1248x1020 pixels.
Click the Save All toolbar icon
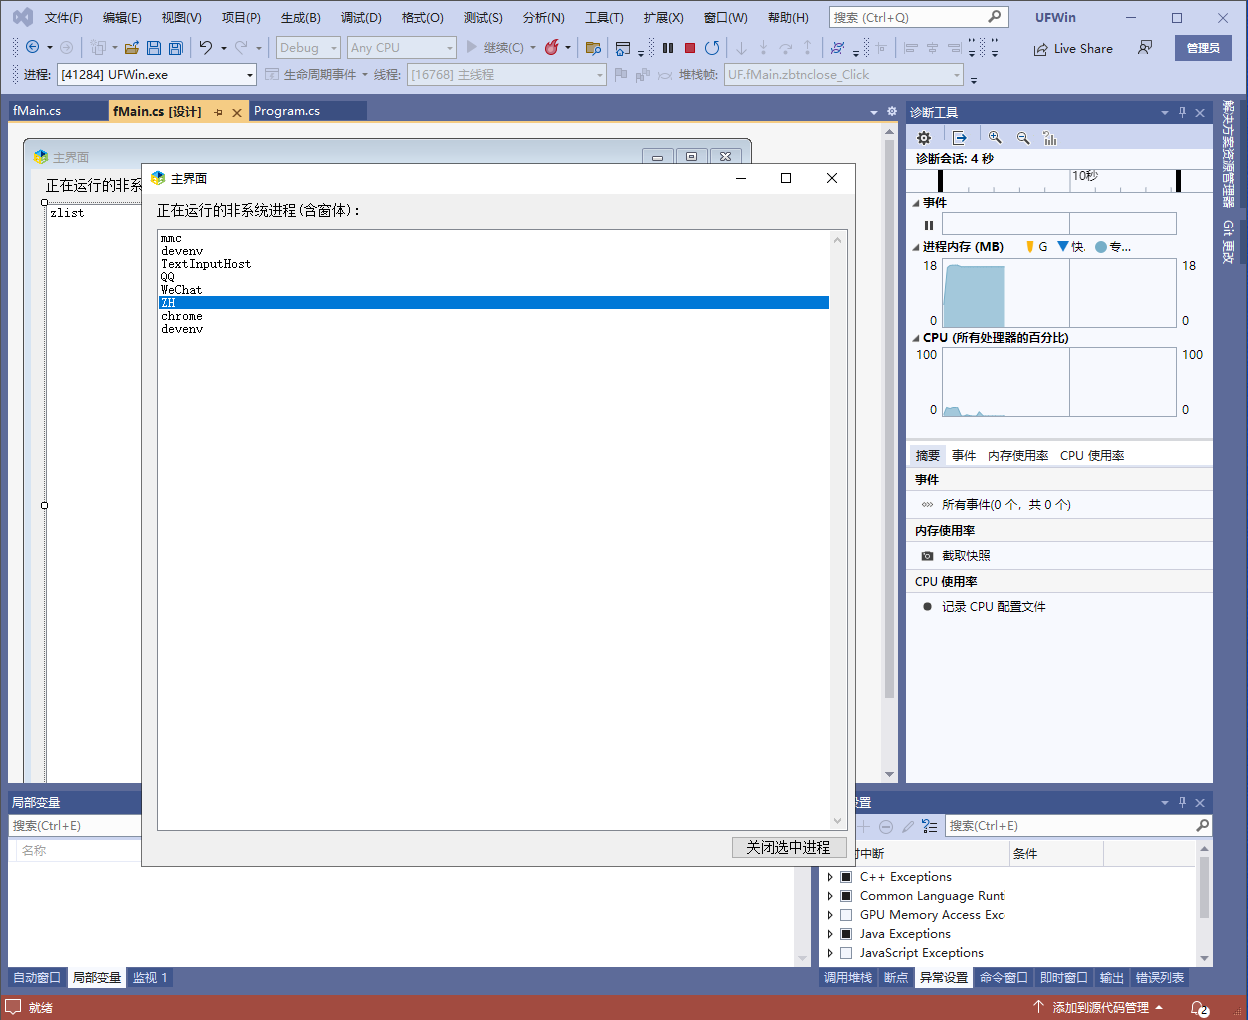(176, 48)
